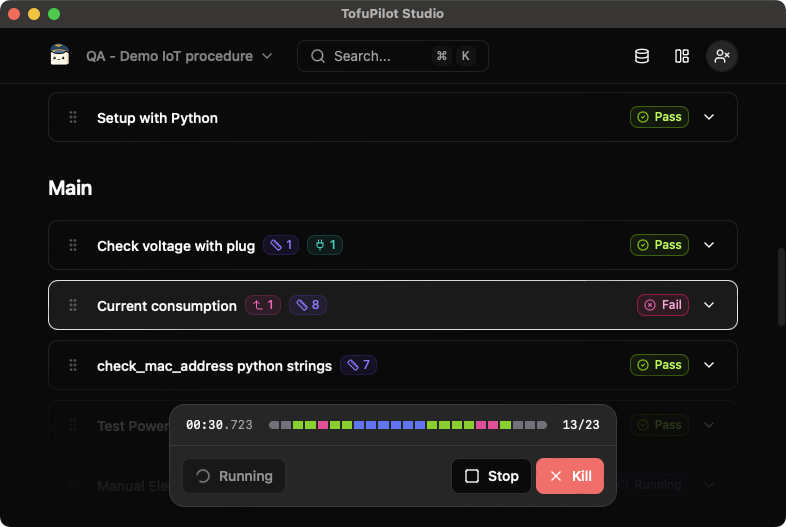This screenshot has width=786, height=527.
Task: Click the K shortcut key hint in Search
Action: [466, 56]
